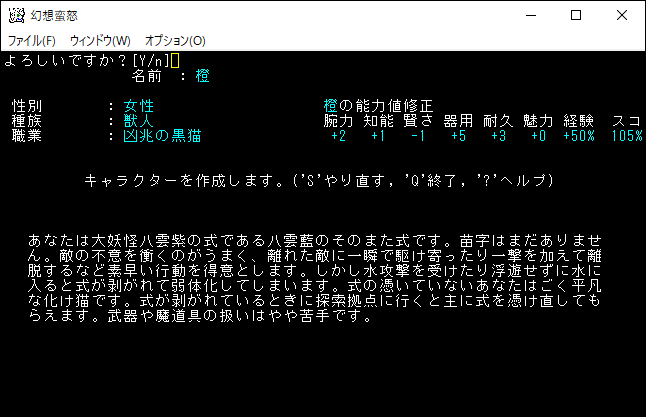Minimize the 幻想蛮怒 window
646x417 pixels.
click(x=531, y=16)
